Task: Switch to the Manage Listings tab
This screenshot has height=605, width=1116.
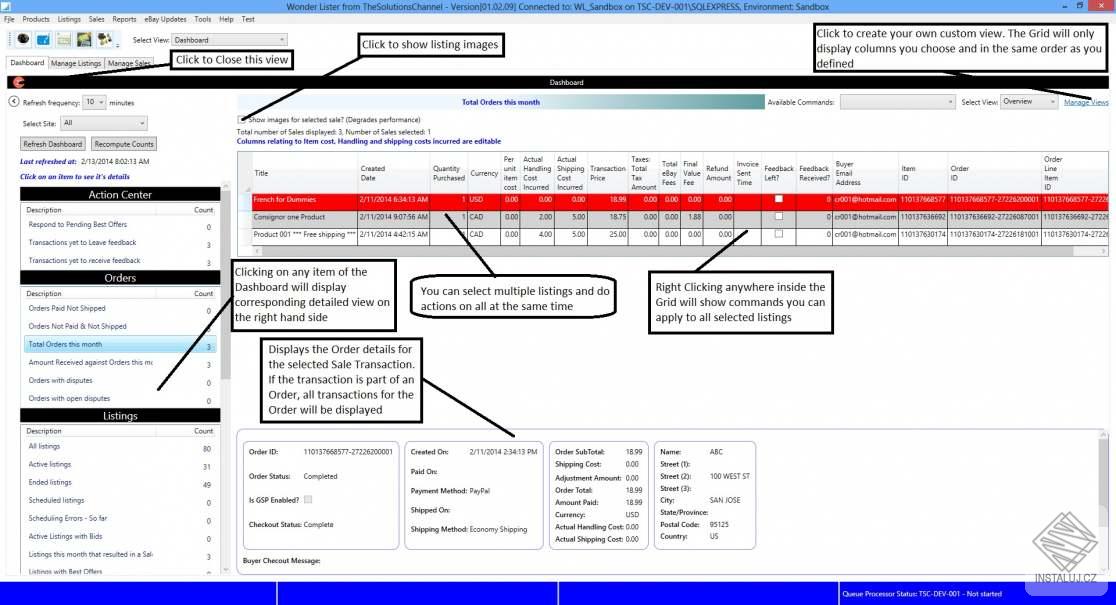Action: (x=76, y=63)
